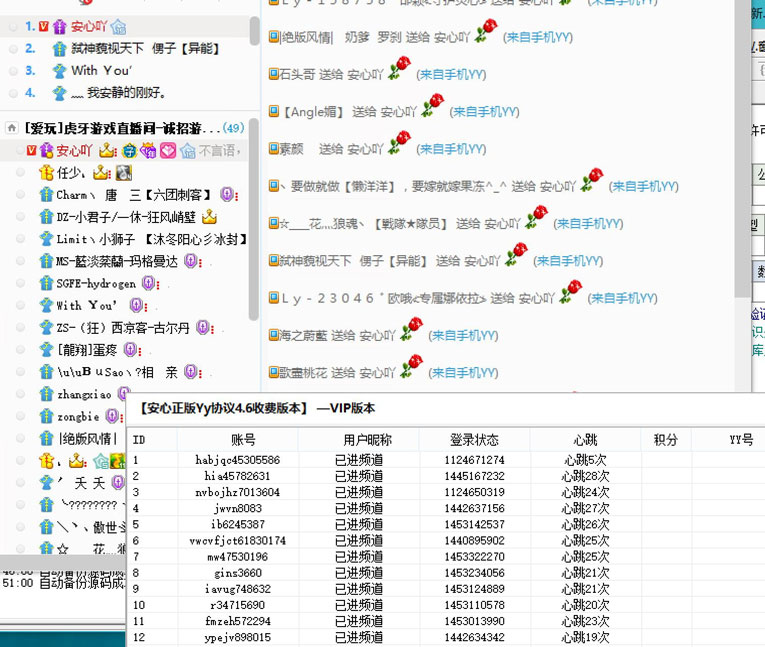This screenshot has height=647, width=765.
Task: Click the gold crown icon next to 任少
Action: click(x=100, y=173)
